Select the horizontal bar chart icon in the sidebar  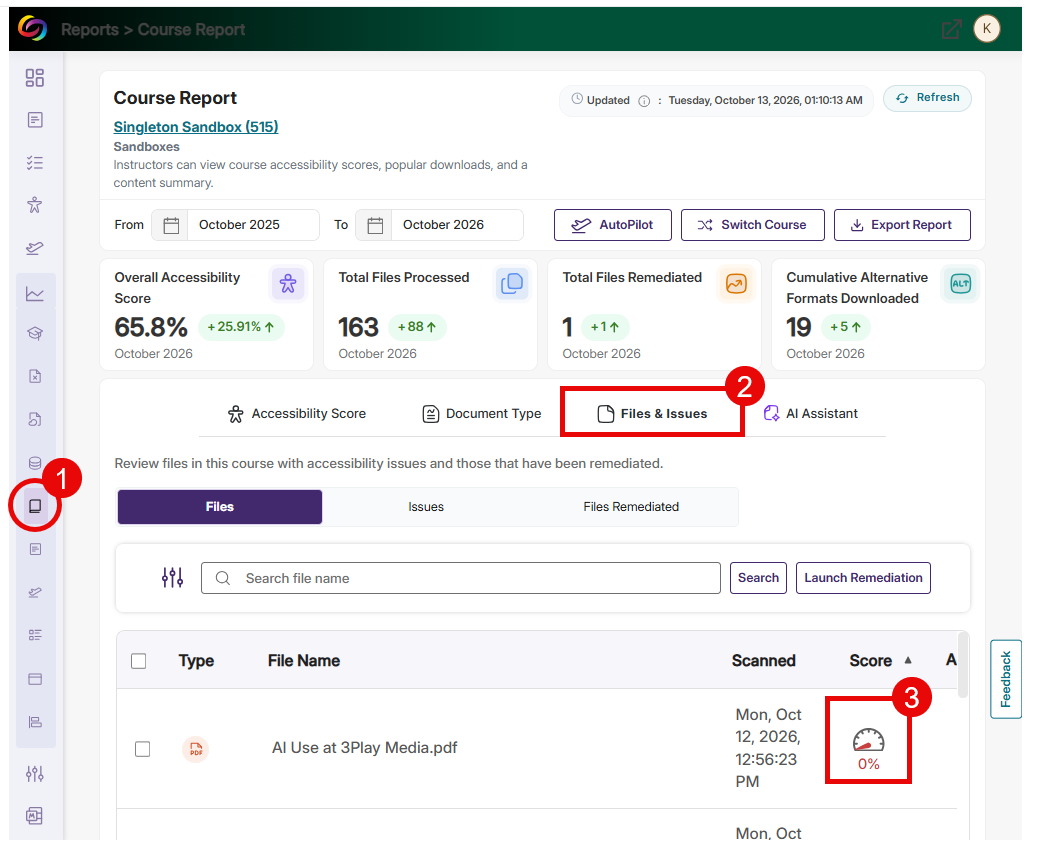34,722
